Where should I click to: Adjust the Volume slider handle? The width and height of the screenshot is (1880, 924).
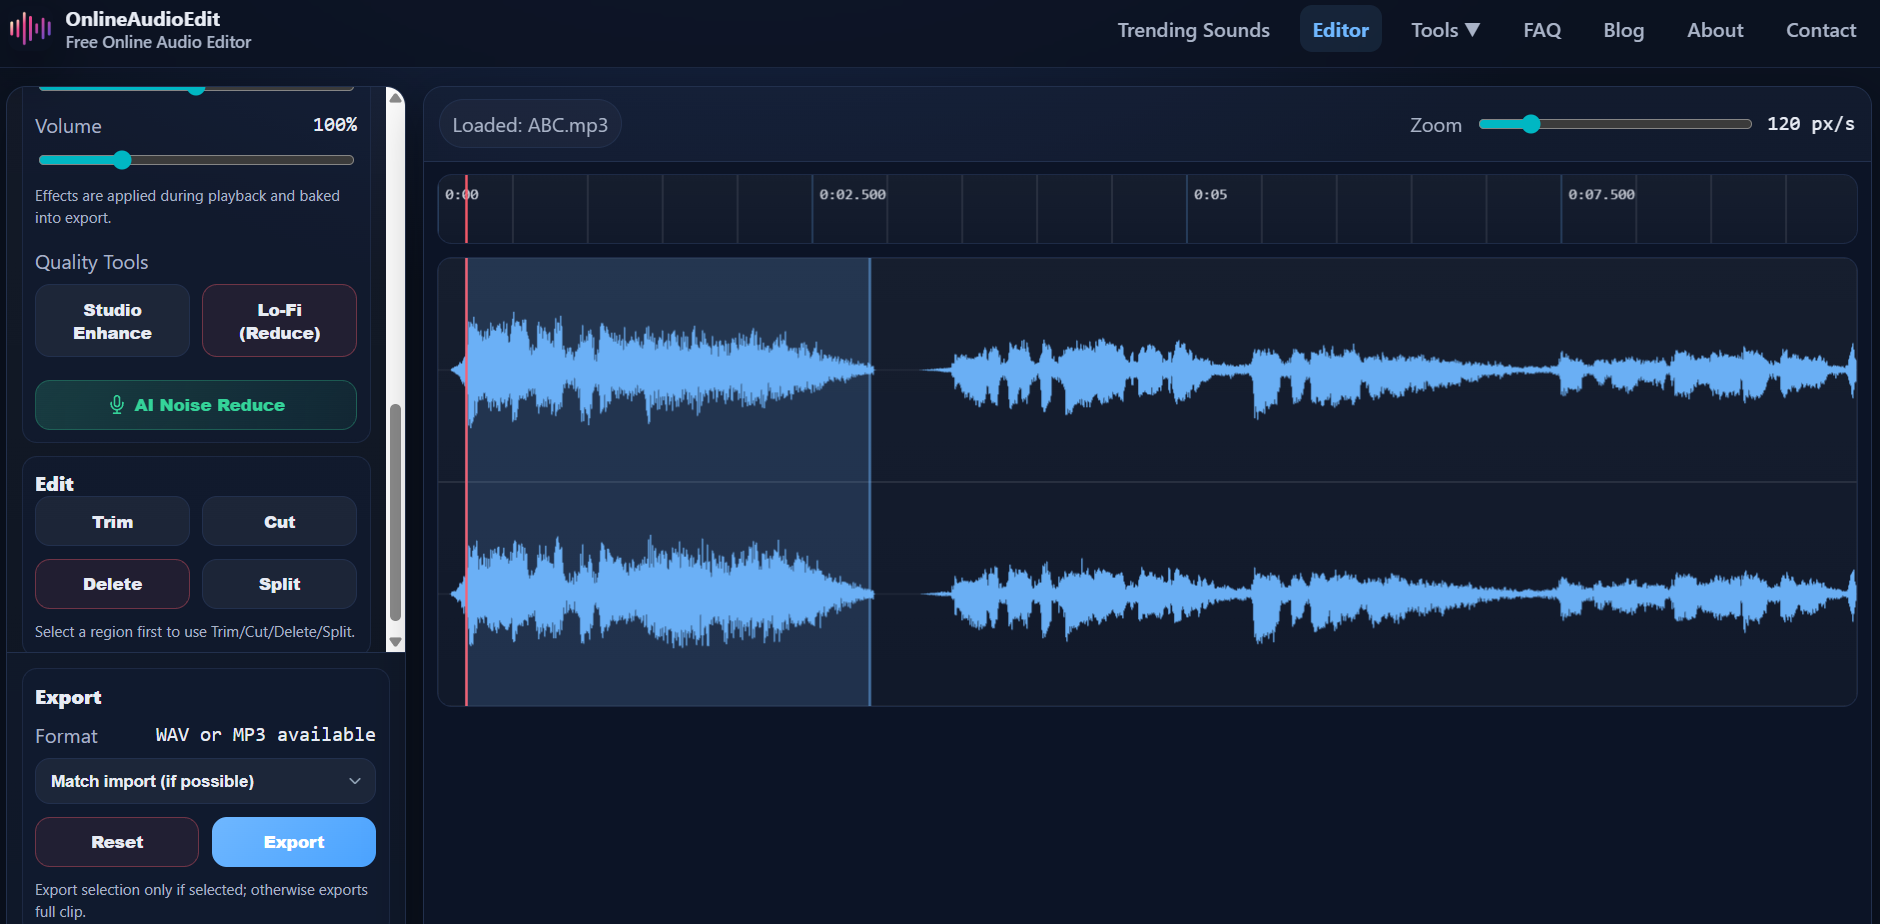click(x=122, y=160)
